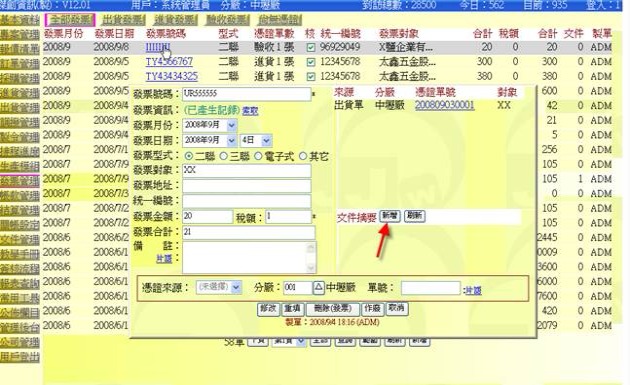Screen dimensions: 630x385
Task: Toggle the 核 checkbox for invoice TY4366767
Action: coord(310,62)
